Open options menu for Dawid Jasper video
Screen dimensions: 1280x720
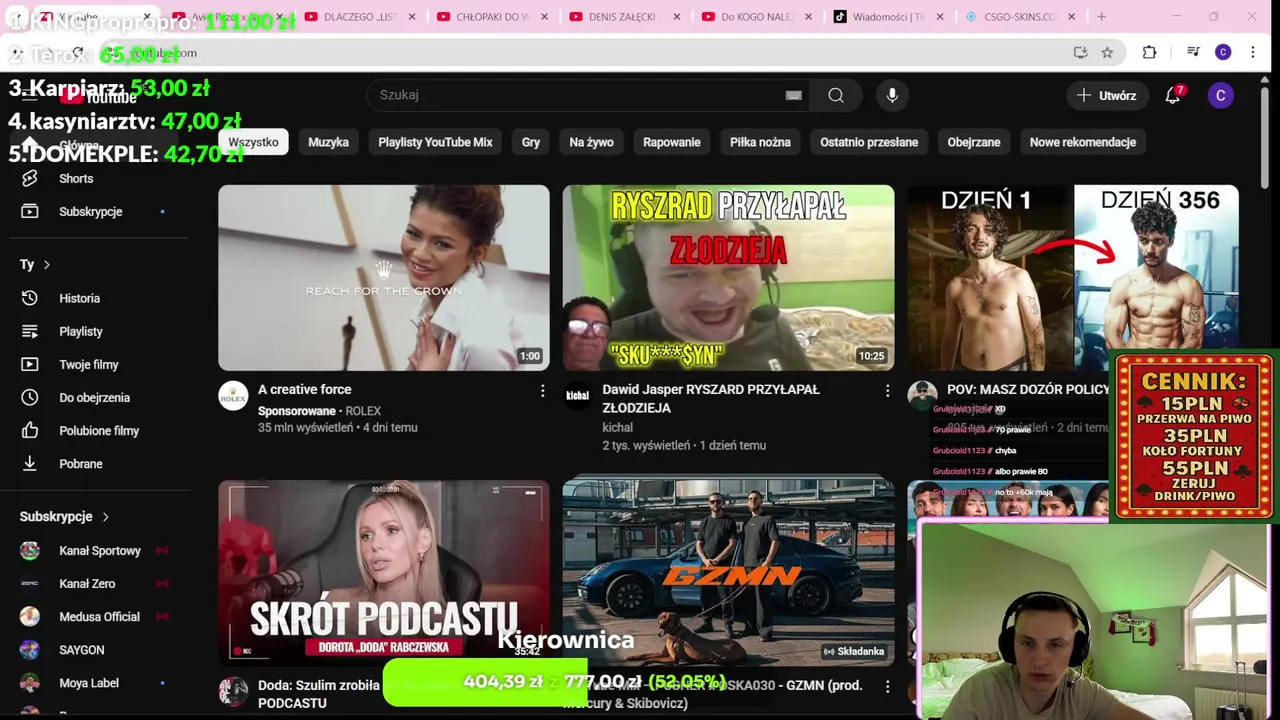pos(887,390)
